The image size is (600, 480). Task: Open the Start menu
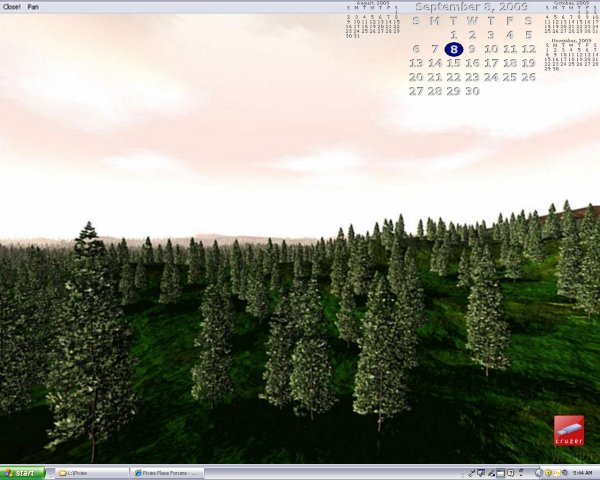click(x=22, y=472)
